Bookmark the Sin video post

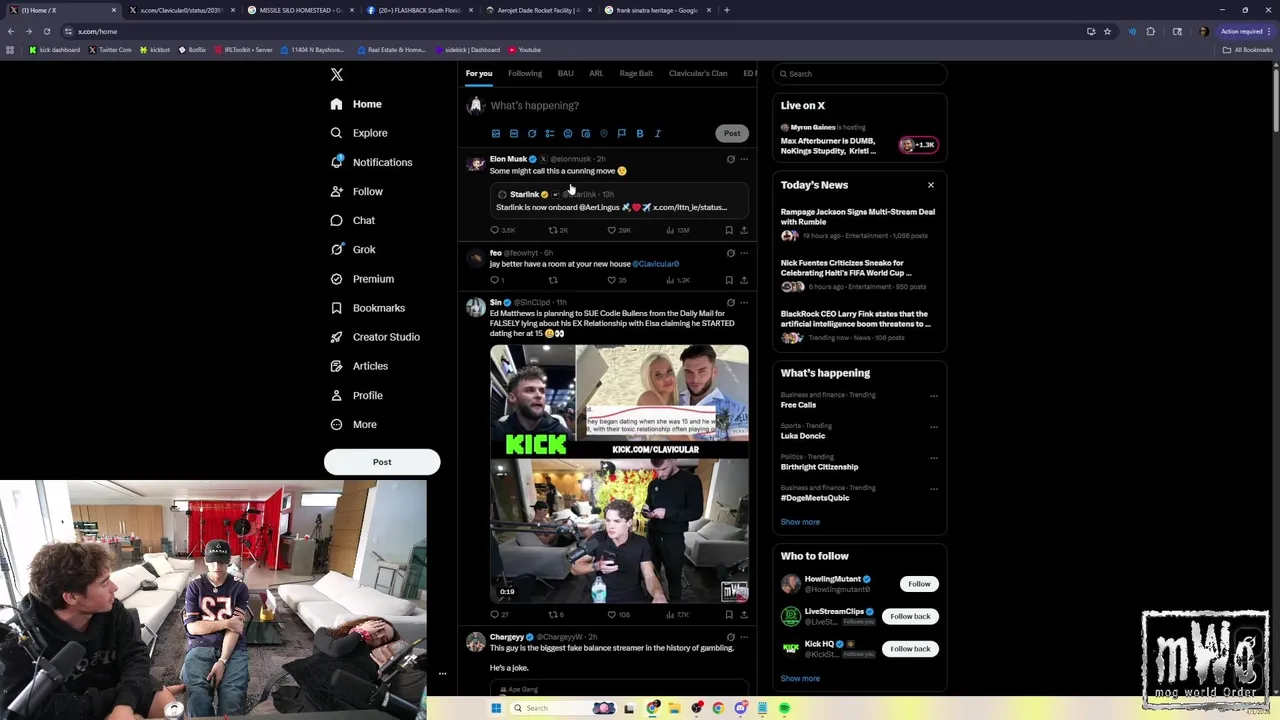point(729,614)
